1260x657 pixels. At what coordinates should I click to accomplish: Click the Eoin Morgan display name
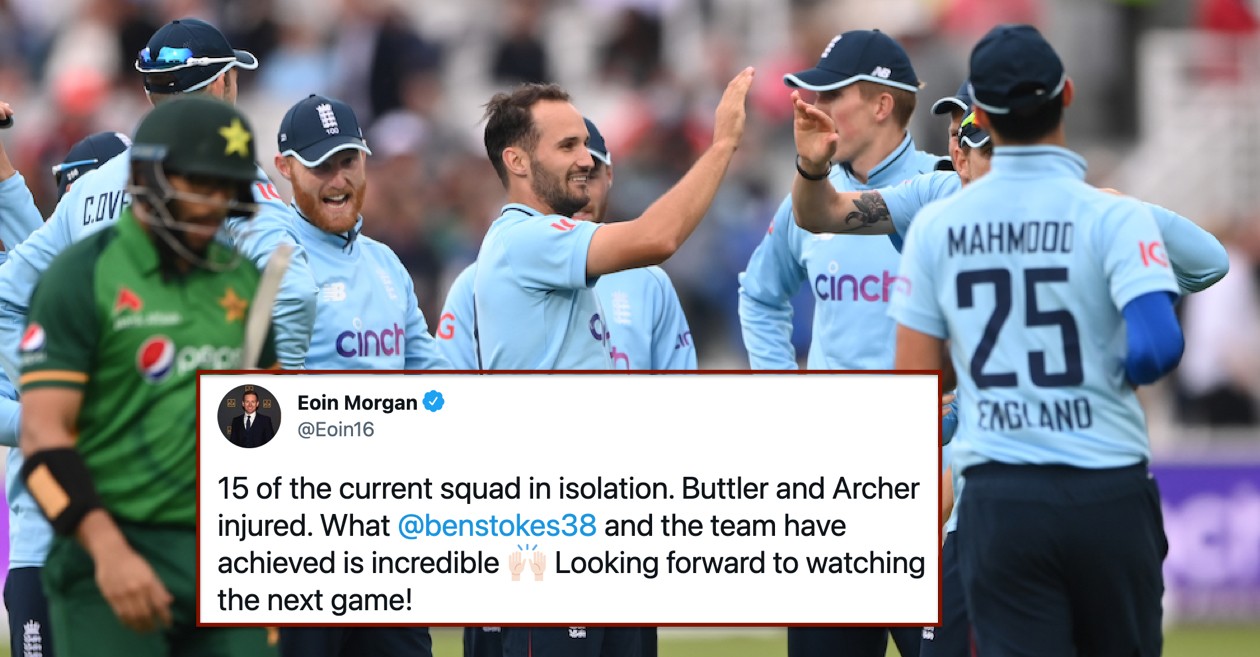pyautogui.click(x=357, y=402)
